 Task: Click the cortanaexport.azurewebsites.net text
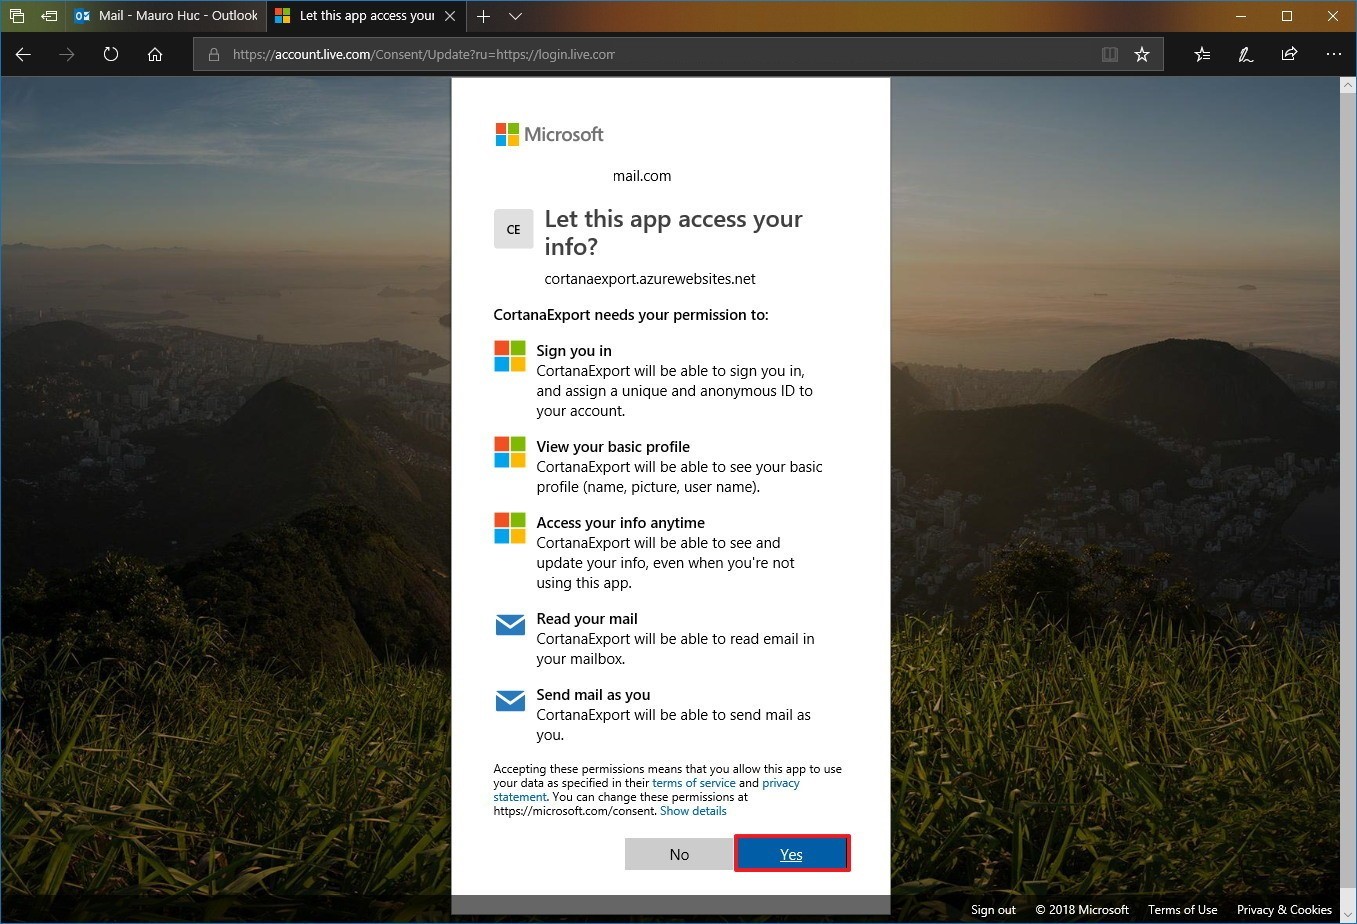tap(650, 279)
